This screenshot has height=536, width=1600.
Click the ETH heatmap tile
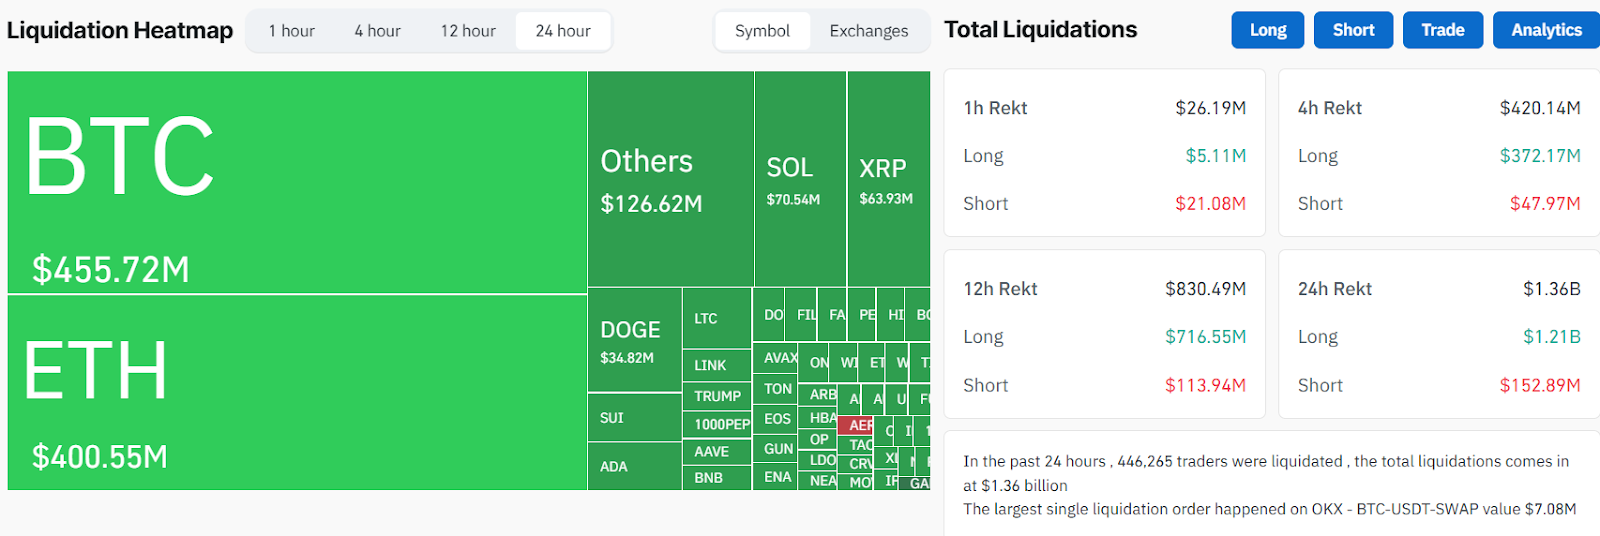click(x=297, y=392)
